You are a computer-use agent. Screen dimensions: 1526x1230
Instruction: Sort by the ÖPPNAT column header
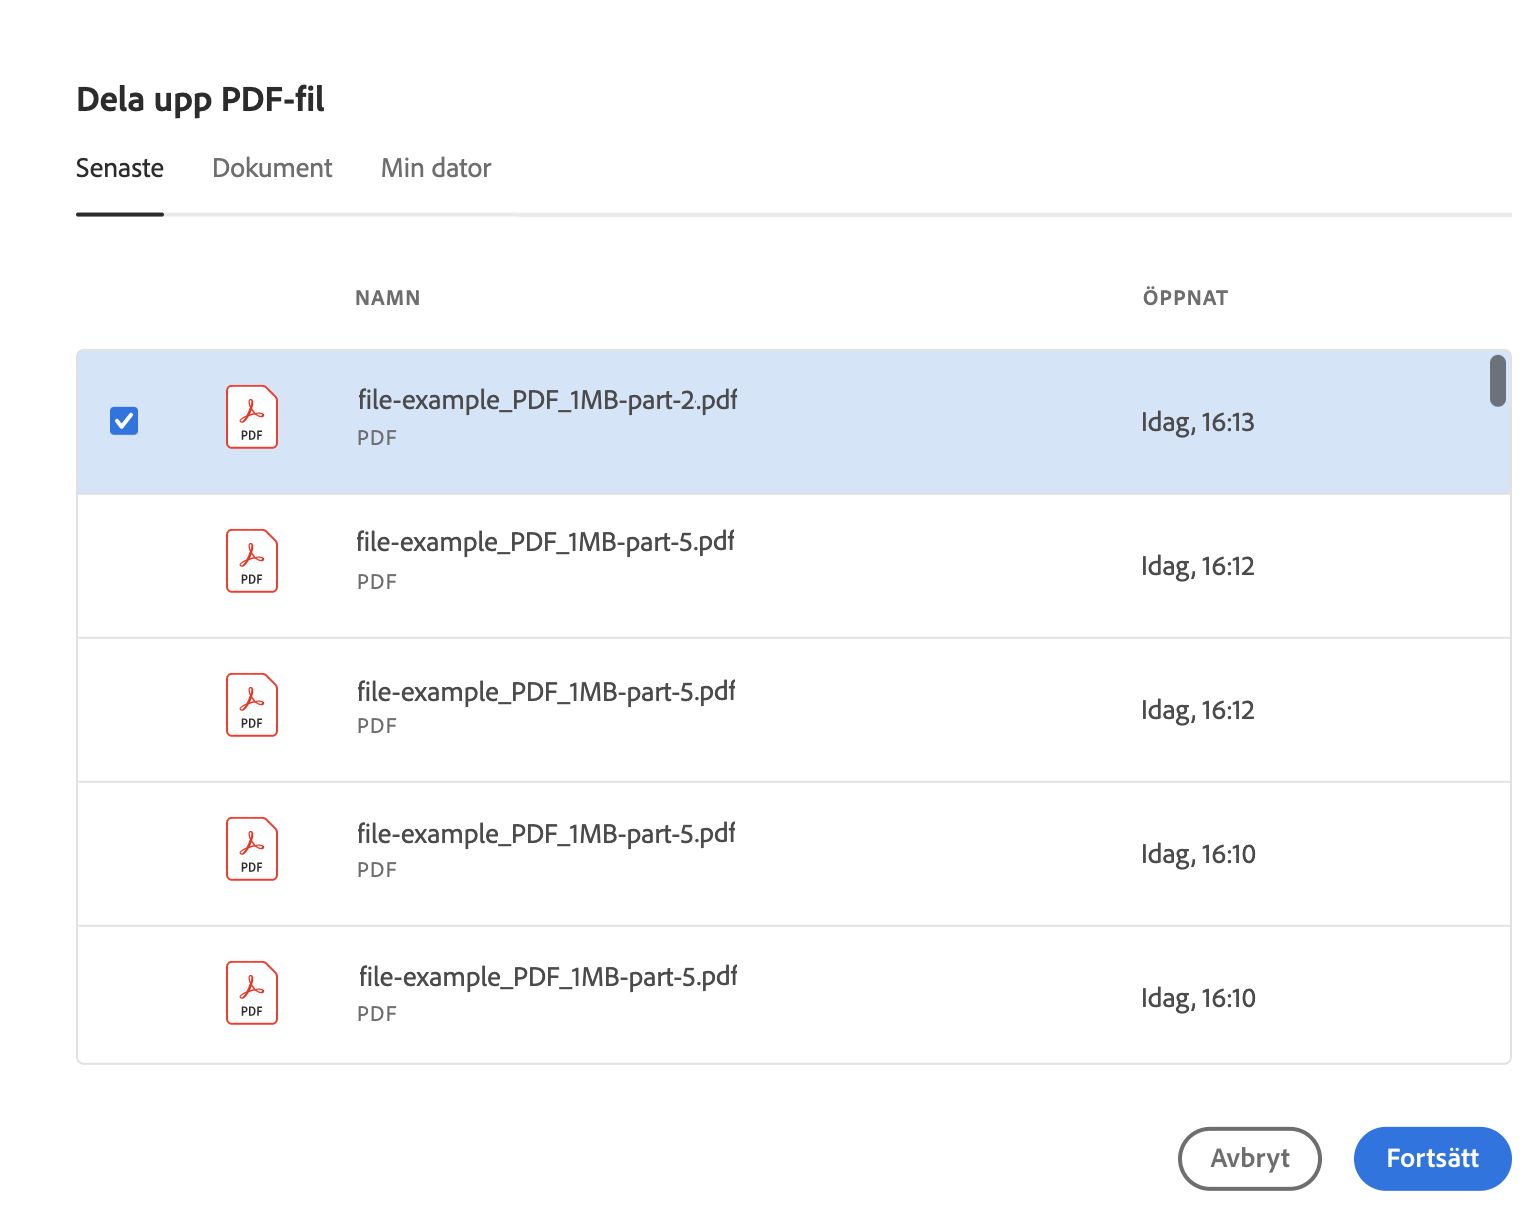pyautogui.click(x=1185, y=297)
